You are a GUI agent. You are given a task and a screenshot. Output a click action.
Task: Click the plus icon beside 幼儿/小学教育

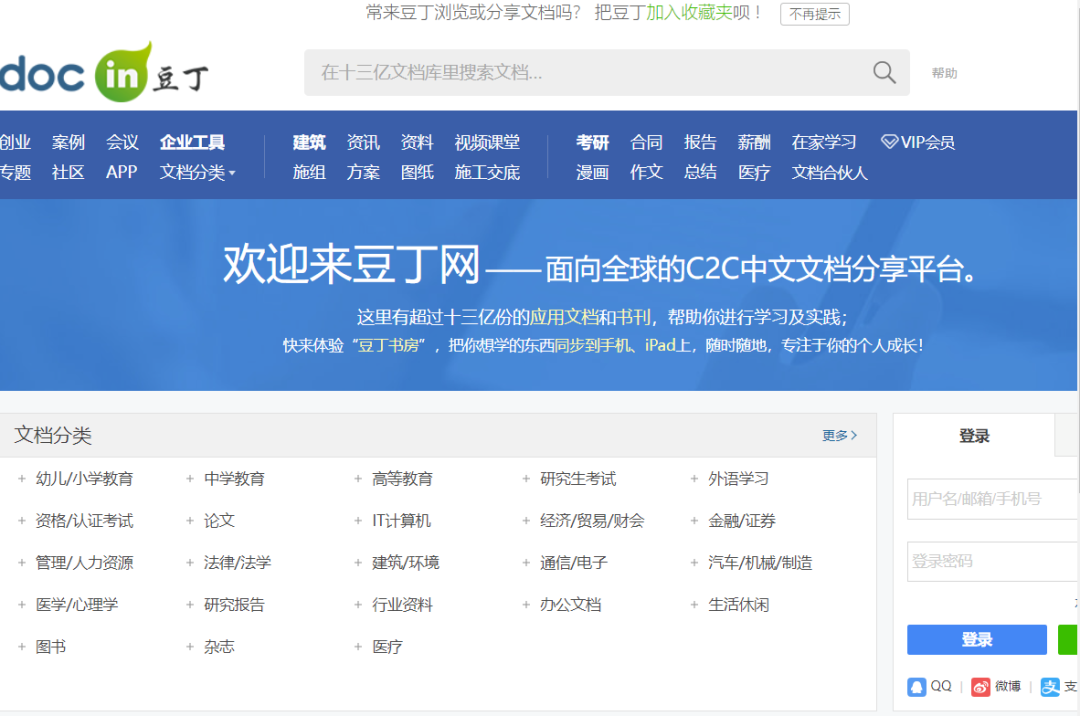click(x=21, y=478)
